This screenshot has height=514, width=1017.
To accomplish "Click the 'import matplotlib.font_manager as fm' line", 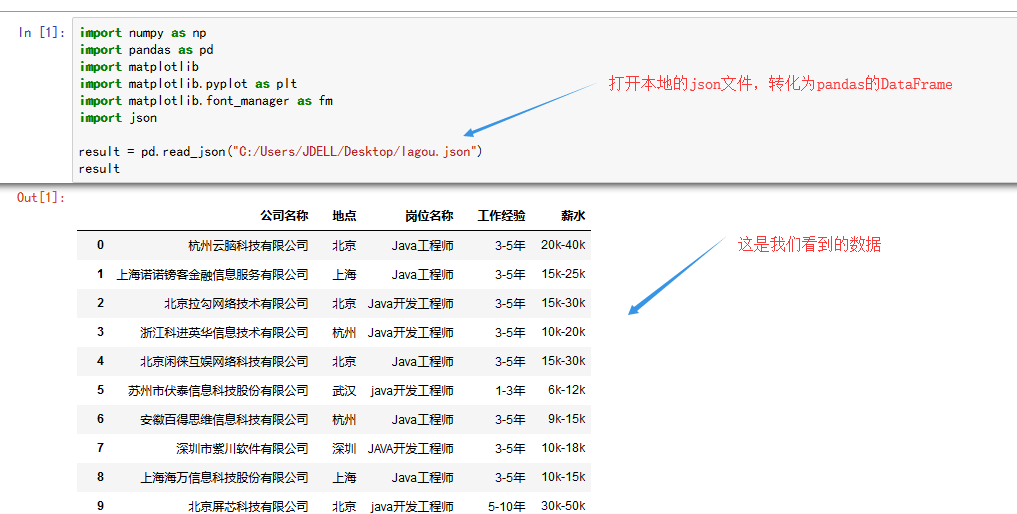I will (206, 101).
